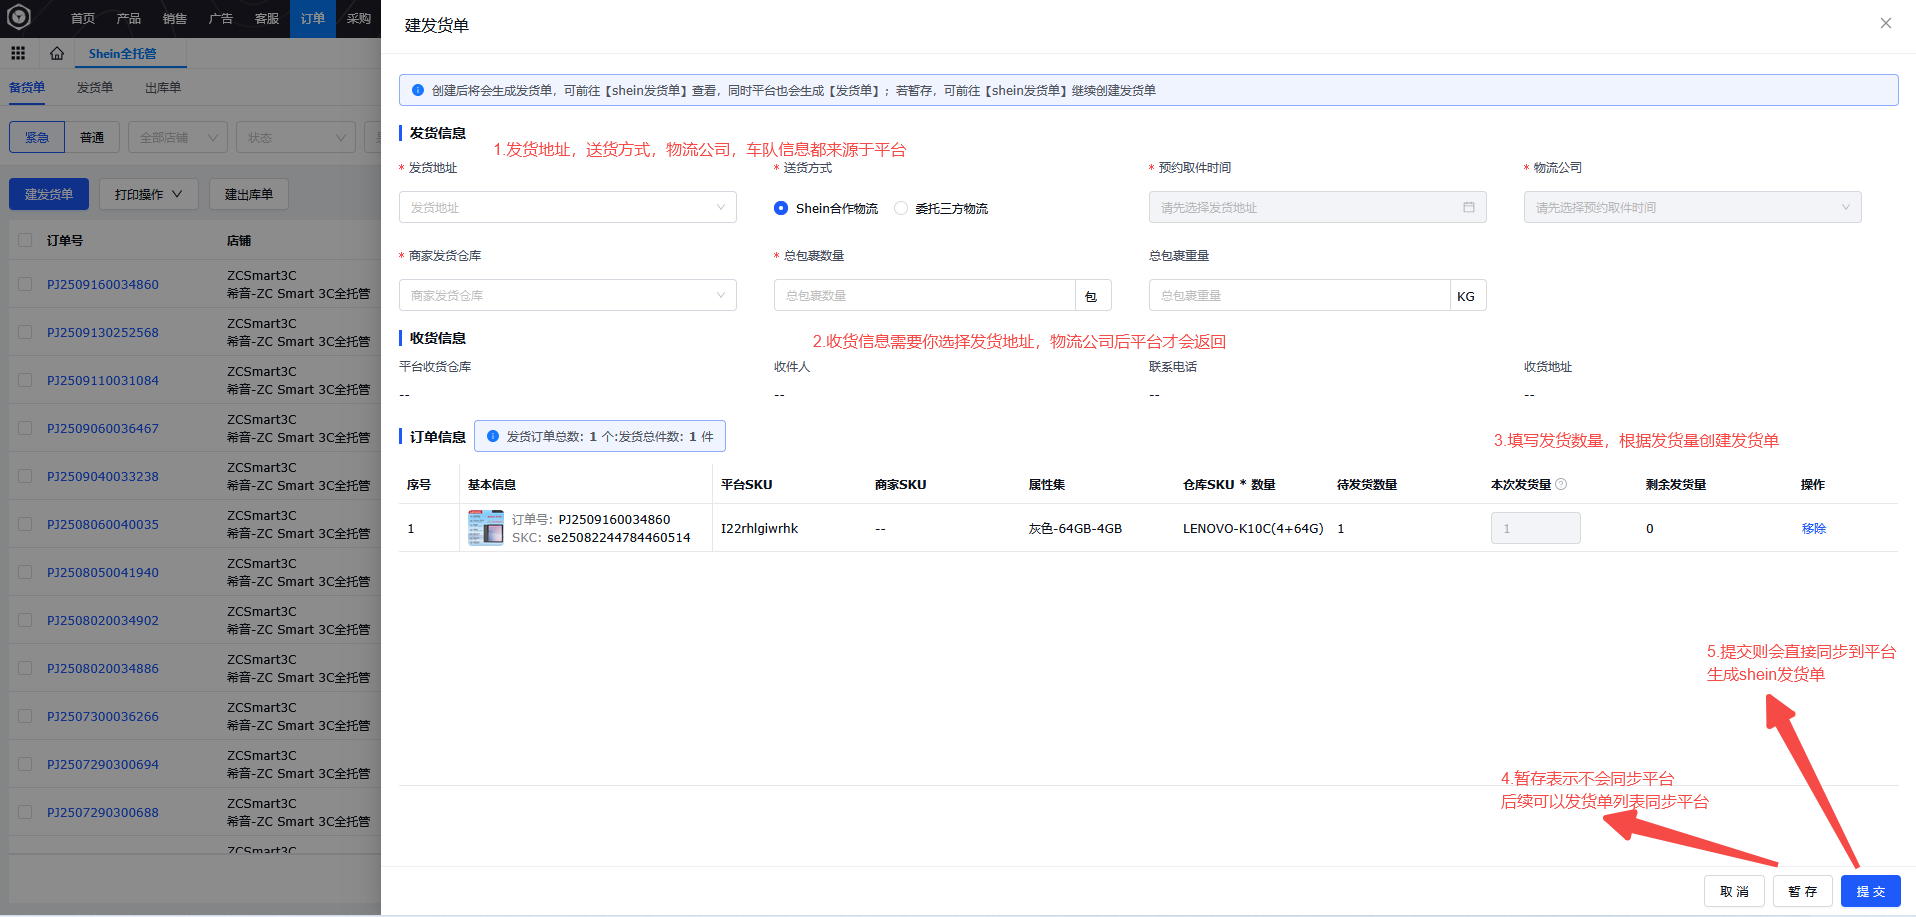
Task: Click the info icon in 发货订单总数 badge
Action: tap(492, 436)
